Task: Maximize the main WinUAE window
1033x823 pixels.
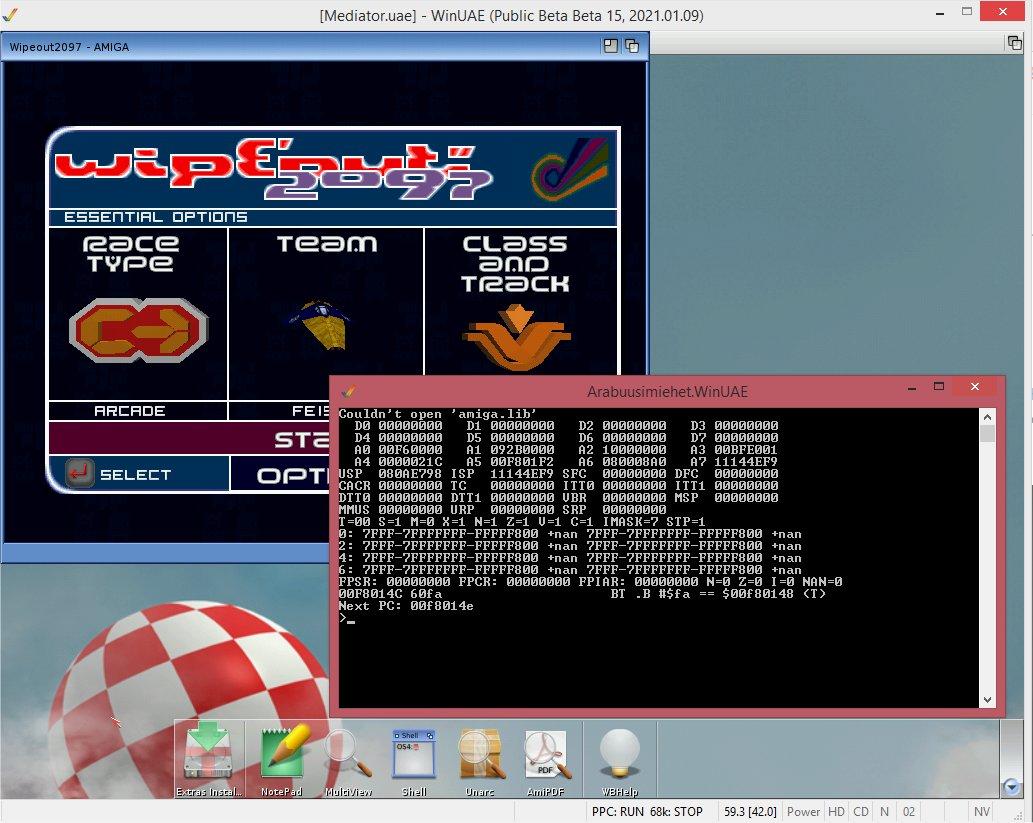Action: pos(967,11)
